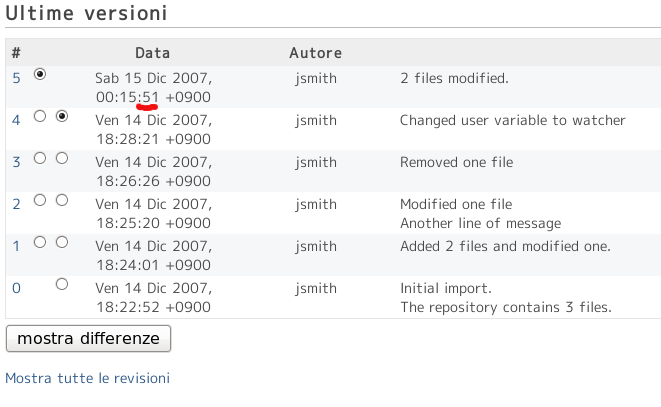Open revision 4 link
The height and width of the screenshot is (407, 661).
pos(16,120)
